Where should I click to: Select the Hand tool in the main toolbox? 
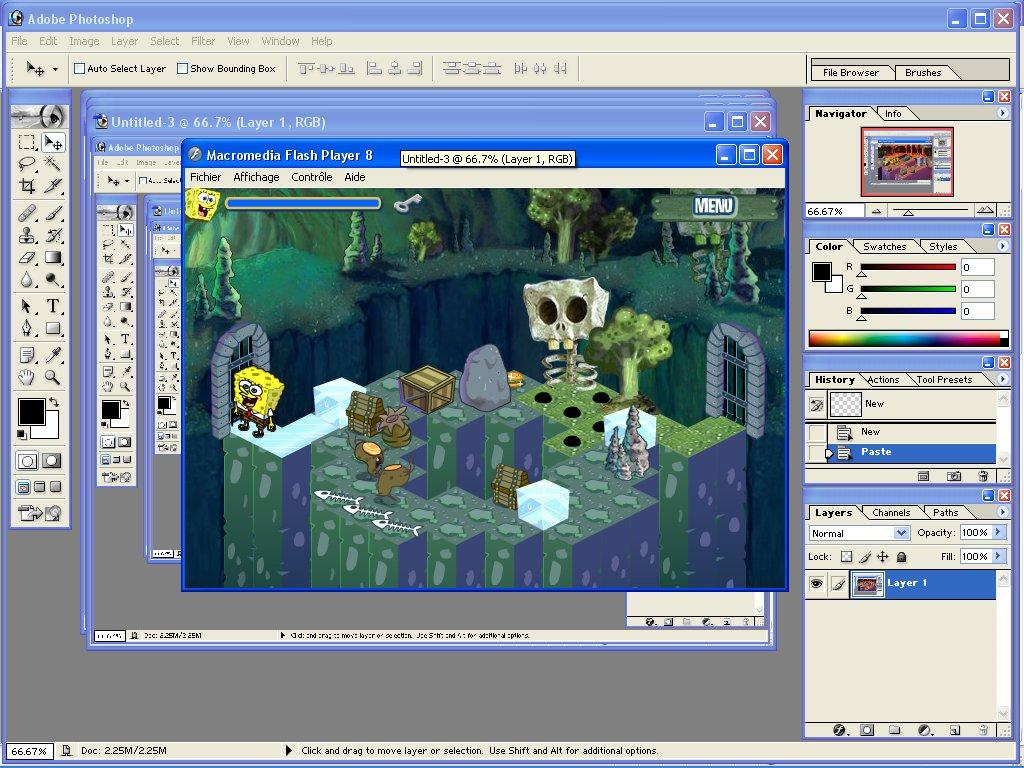tap(27, 377)
